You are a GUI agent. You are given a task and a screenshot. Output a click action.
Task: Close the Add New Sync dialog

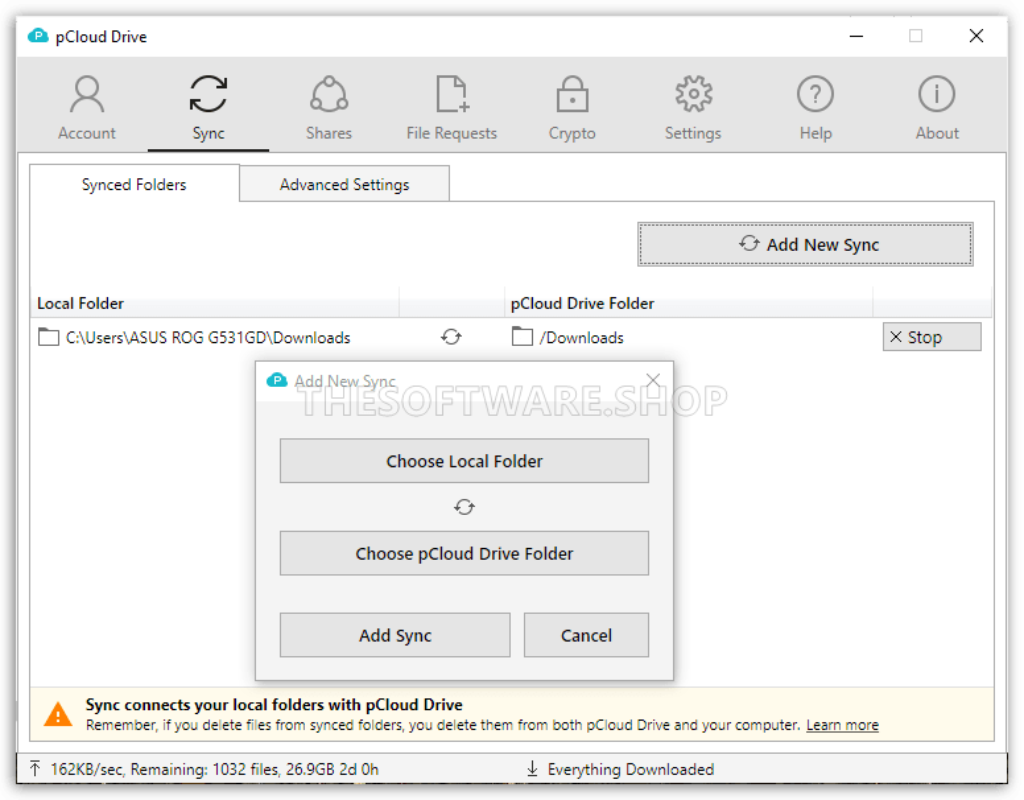[653, 380]
